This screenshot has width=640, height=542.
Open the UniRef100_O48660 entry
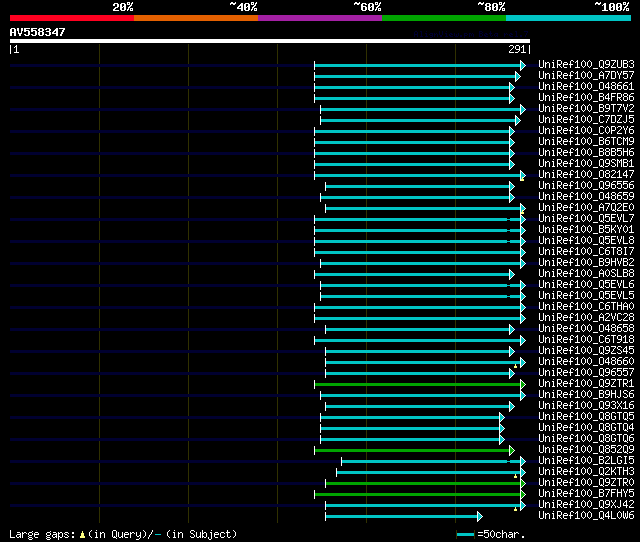point(586,362)
